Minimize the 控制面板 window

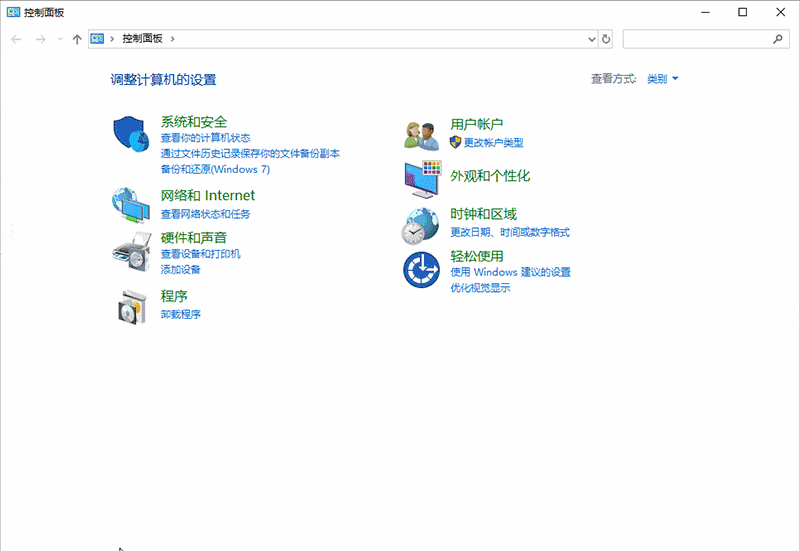click(x=706, y=12)
